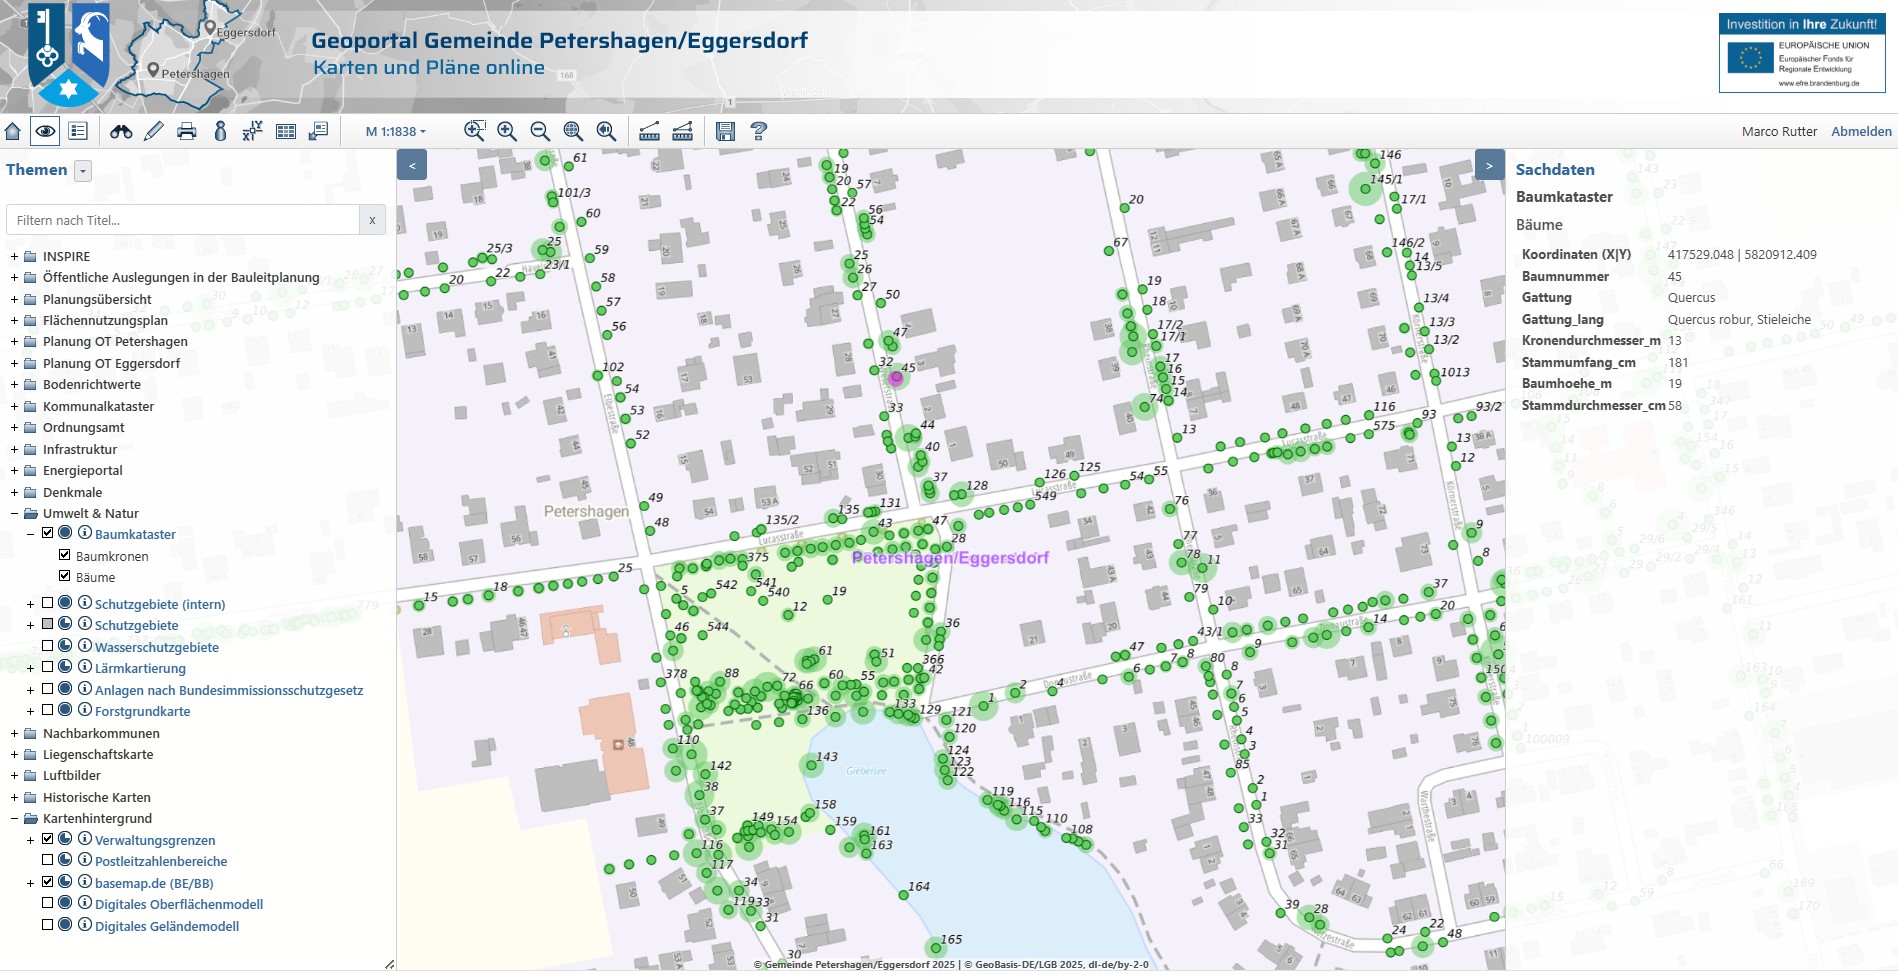Click the XY coordinates tool icon

(x=253, y=131)
